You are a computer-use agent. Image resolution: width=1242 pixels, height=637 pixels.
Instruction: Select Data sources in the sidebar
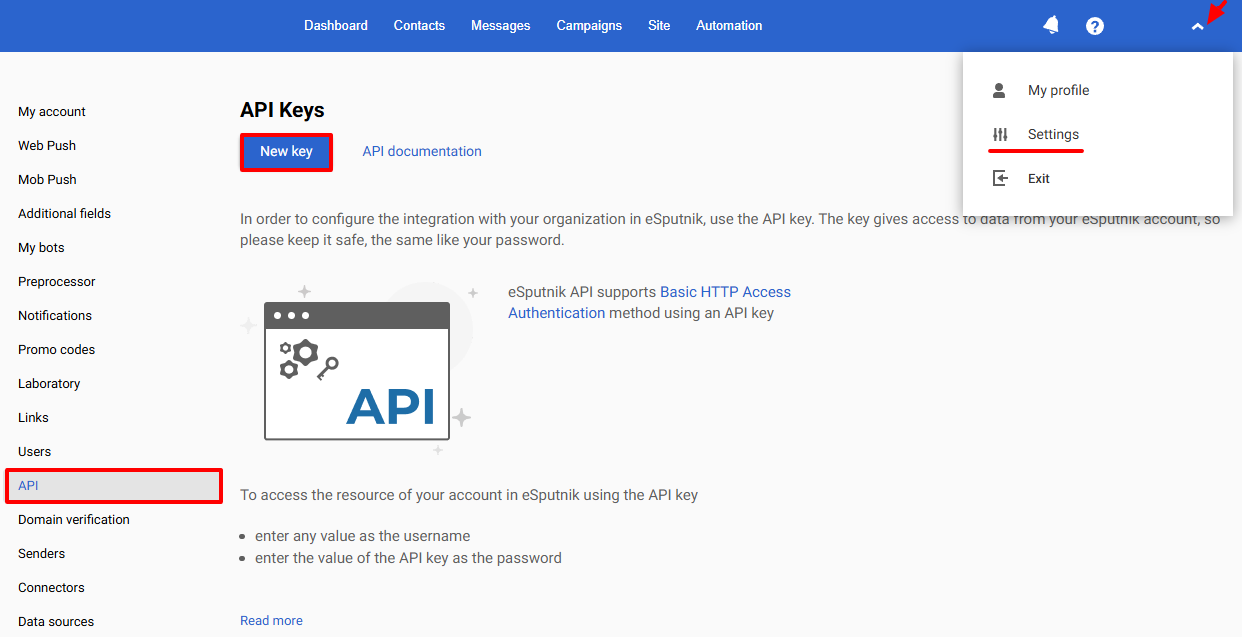point(56,621)
